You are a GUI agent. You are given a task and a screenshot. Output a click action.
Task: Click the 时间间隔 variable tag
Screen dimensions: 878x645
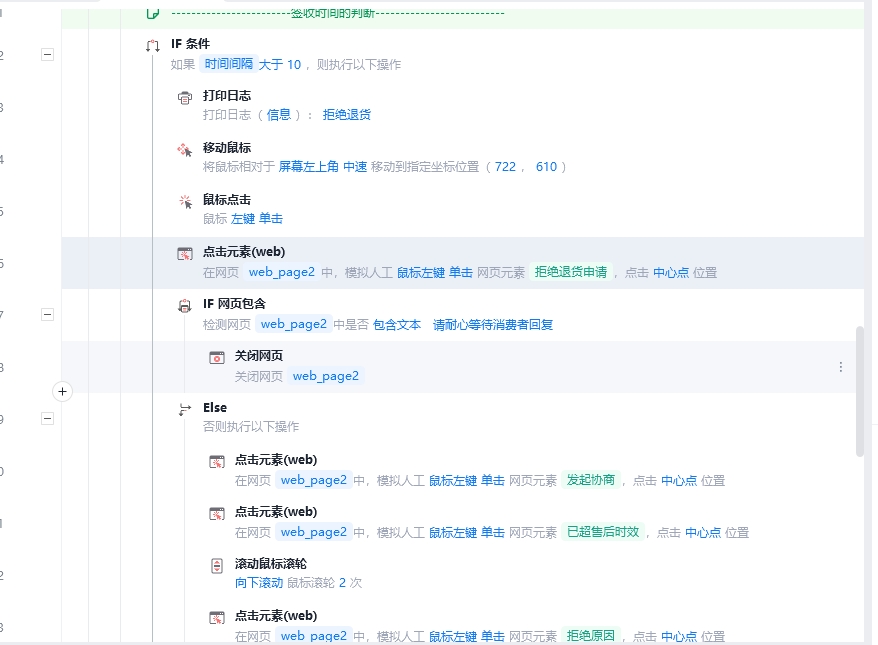coord(228,64)
